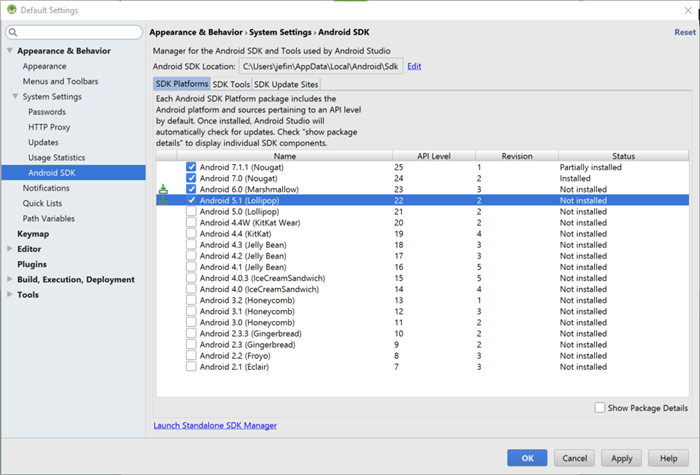Viewport: 700px width, 475px height.
Task: Open Usage Statistics settings
Action: click(x=56, y=157)
